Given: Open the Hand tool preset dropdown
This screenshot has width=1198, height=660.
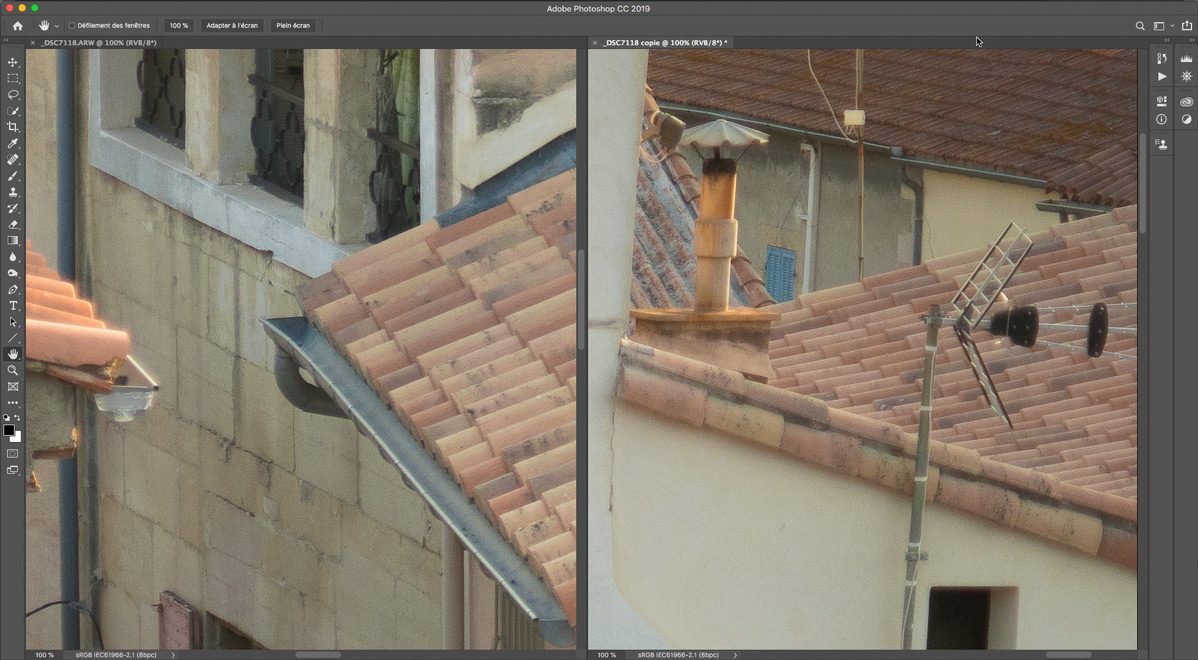Looking at the screenshot, I should (56, 25).
